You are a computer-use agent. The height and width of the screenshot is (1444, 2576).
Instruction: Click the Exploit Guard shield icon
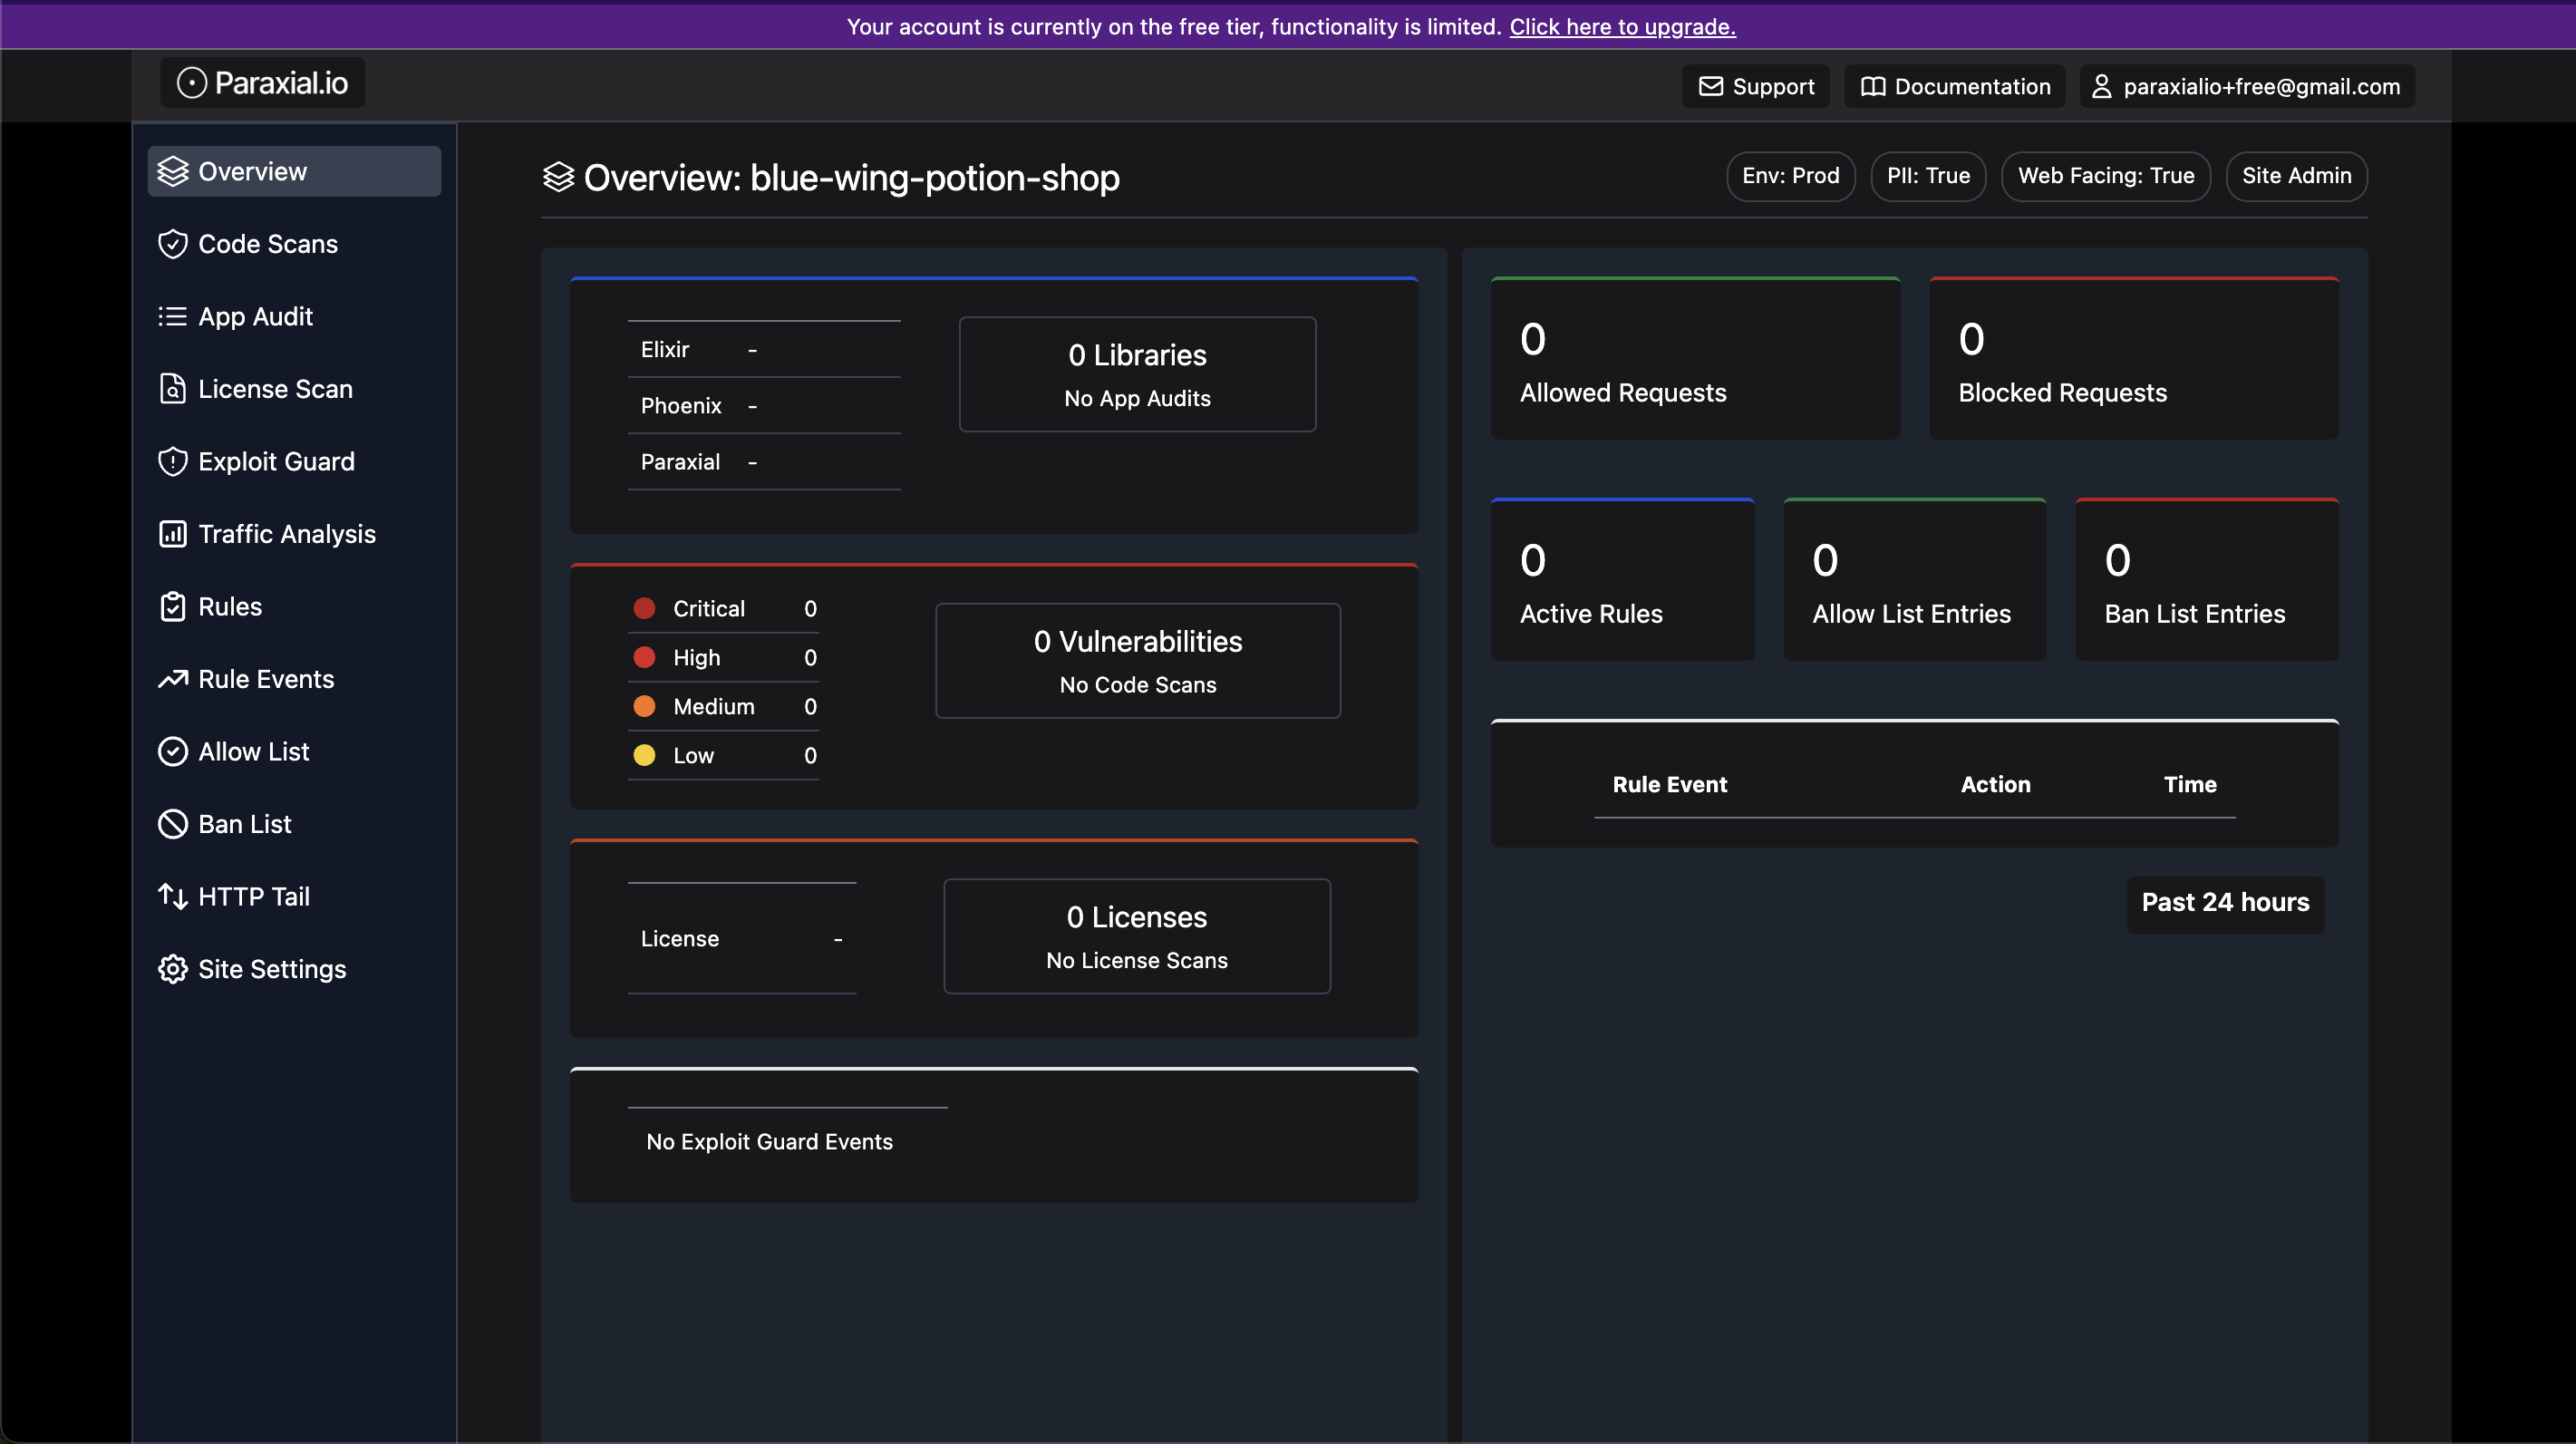click(x=172, y=462)
